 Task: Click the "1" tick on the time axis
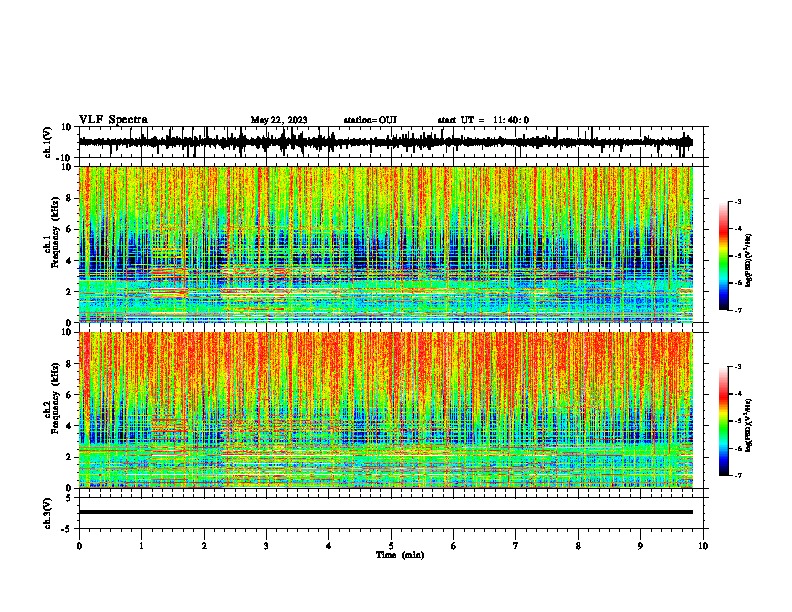(142, 546)
